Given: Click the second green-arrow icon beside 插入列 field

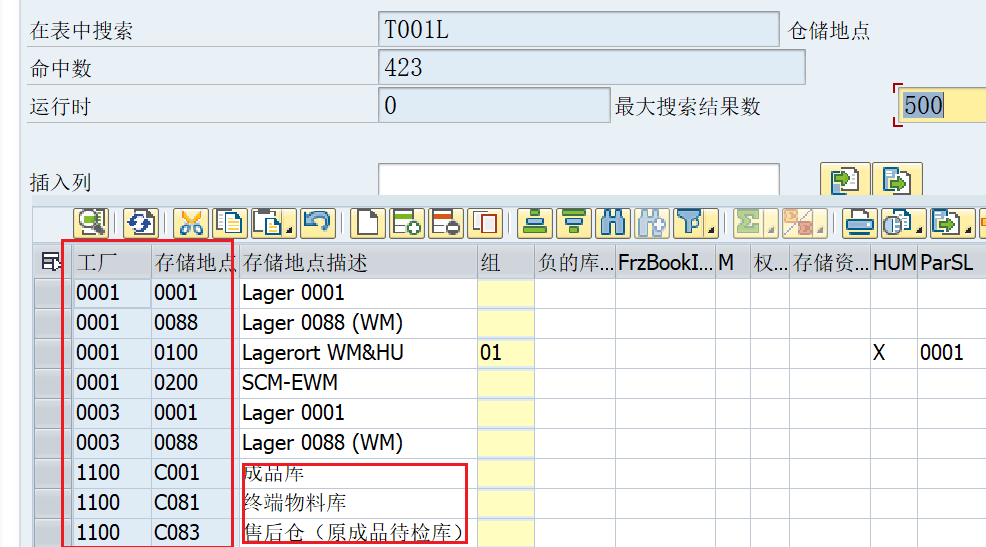Looking at the screenshot, I should pyautogui.click(x=897, y=180).
